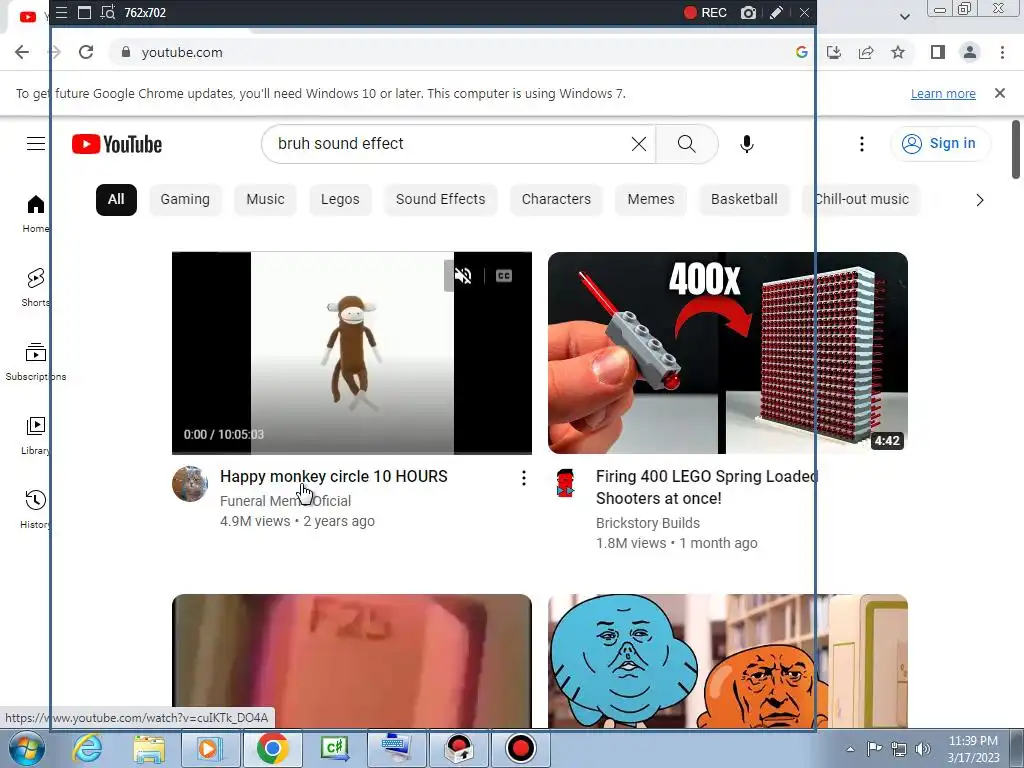Open Chrome three-dot menu
1024x768 pixels.
1002,52
